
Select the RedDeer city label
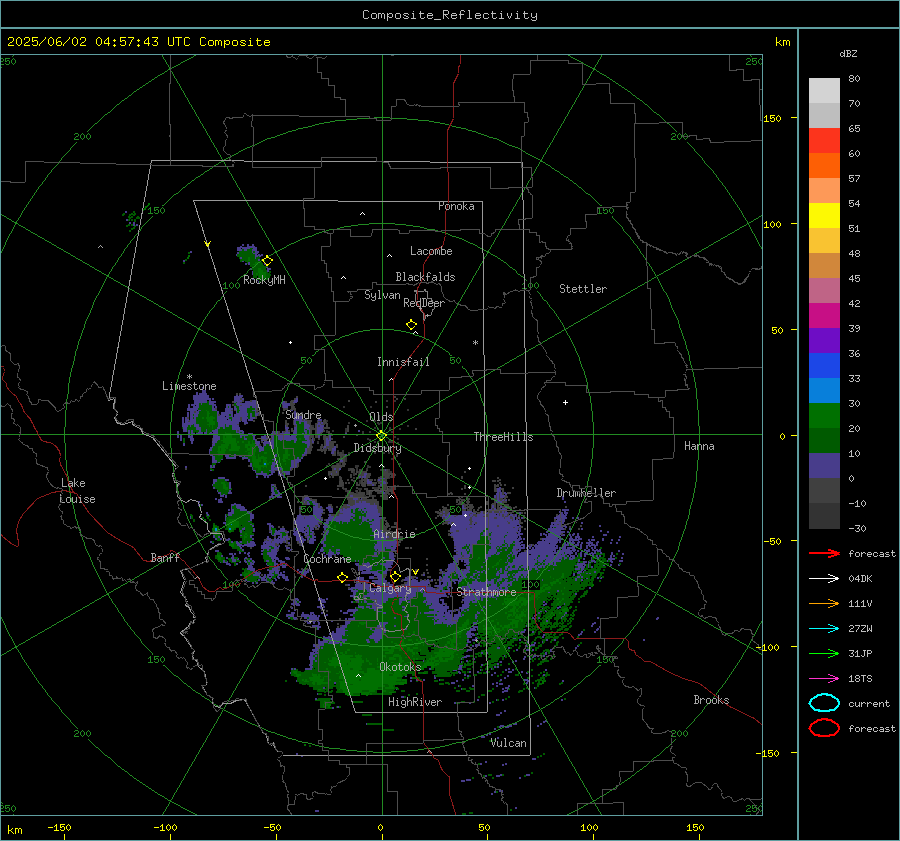[424, 303]
